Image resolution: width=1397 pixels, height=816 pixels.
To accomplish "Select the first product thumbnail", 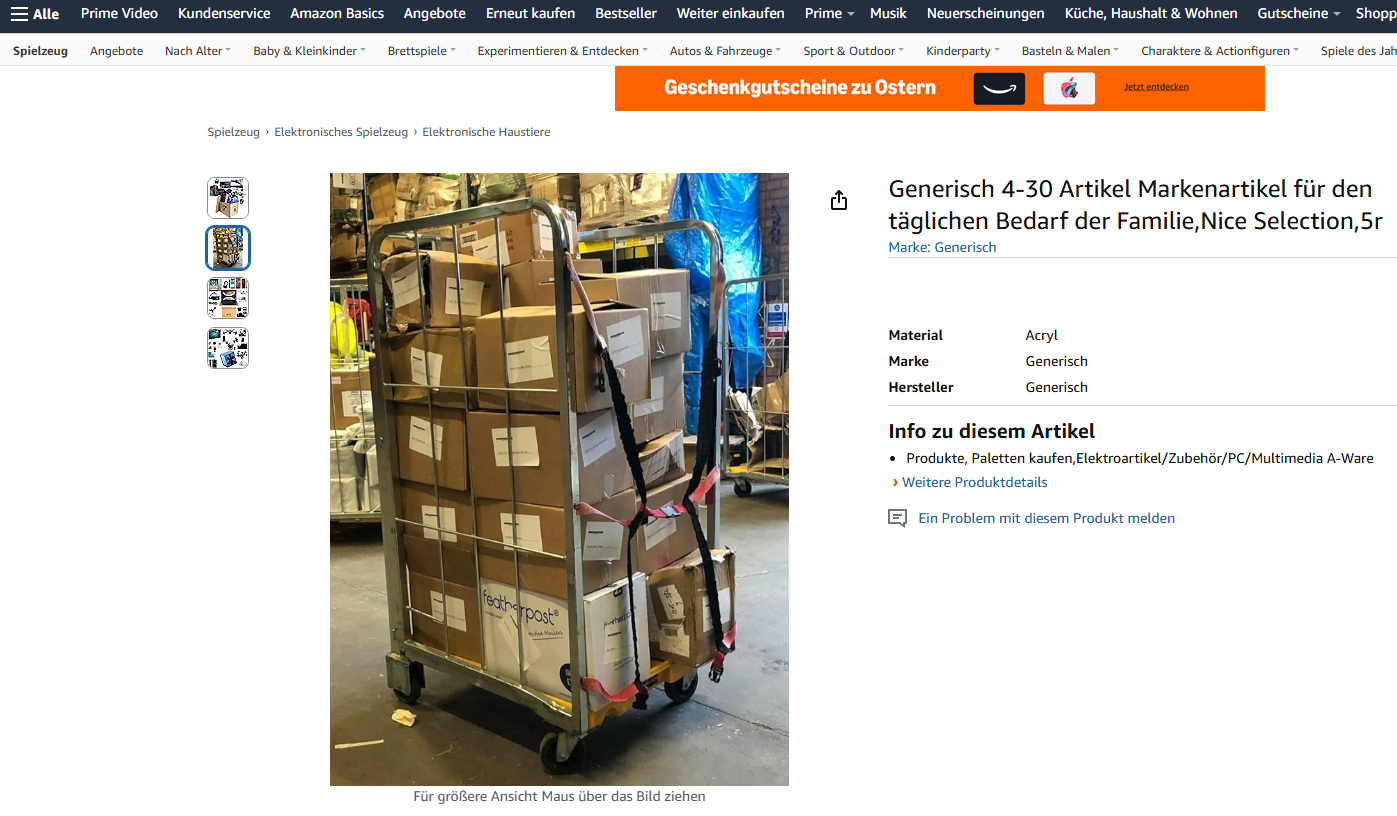I will tap(228, 198).
